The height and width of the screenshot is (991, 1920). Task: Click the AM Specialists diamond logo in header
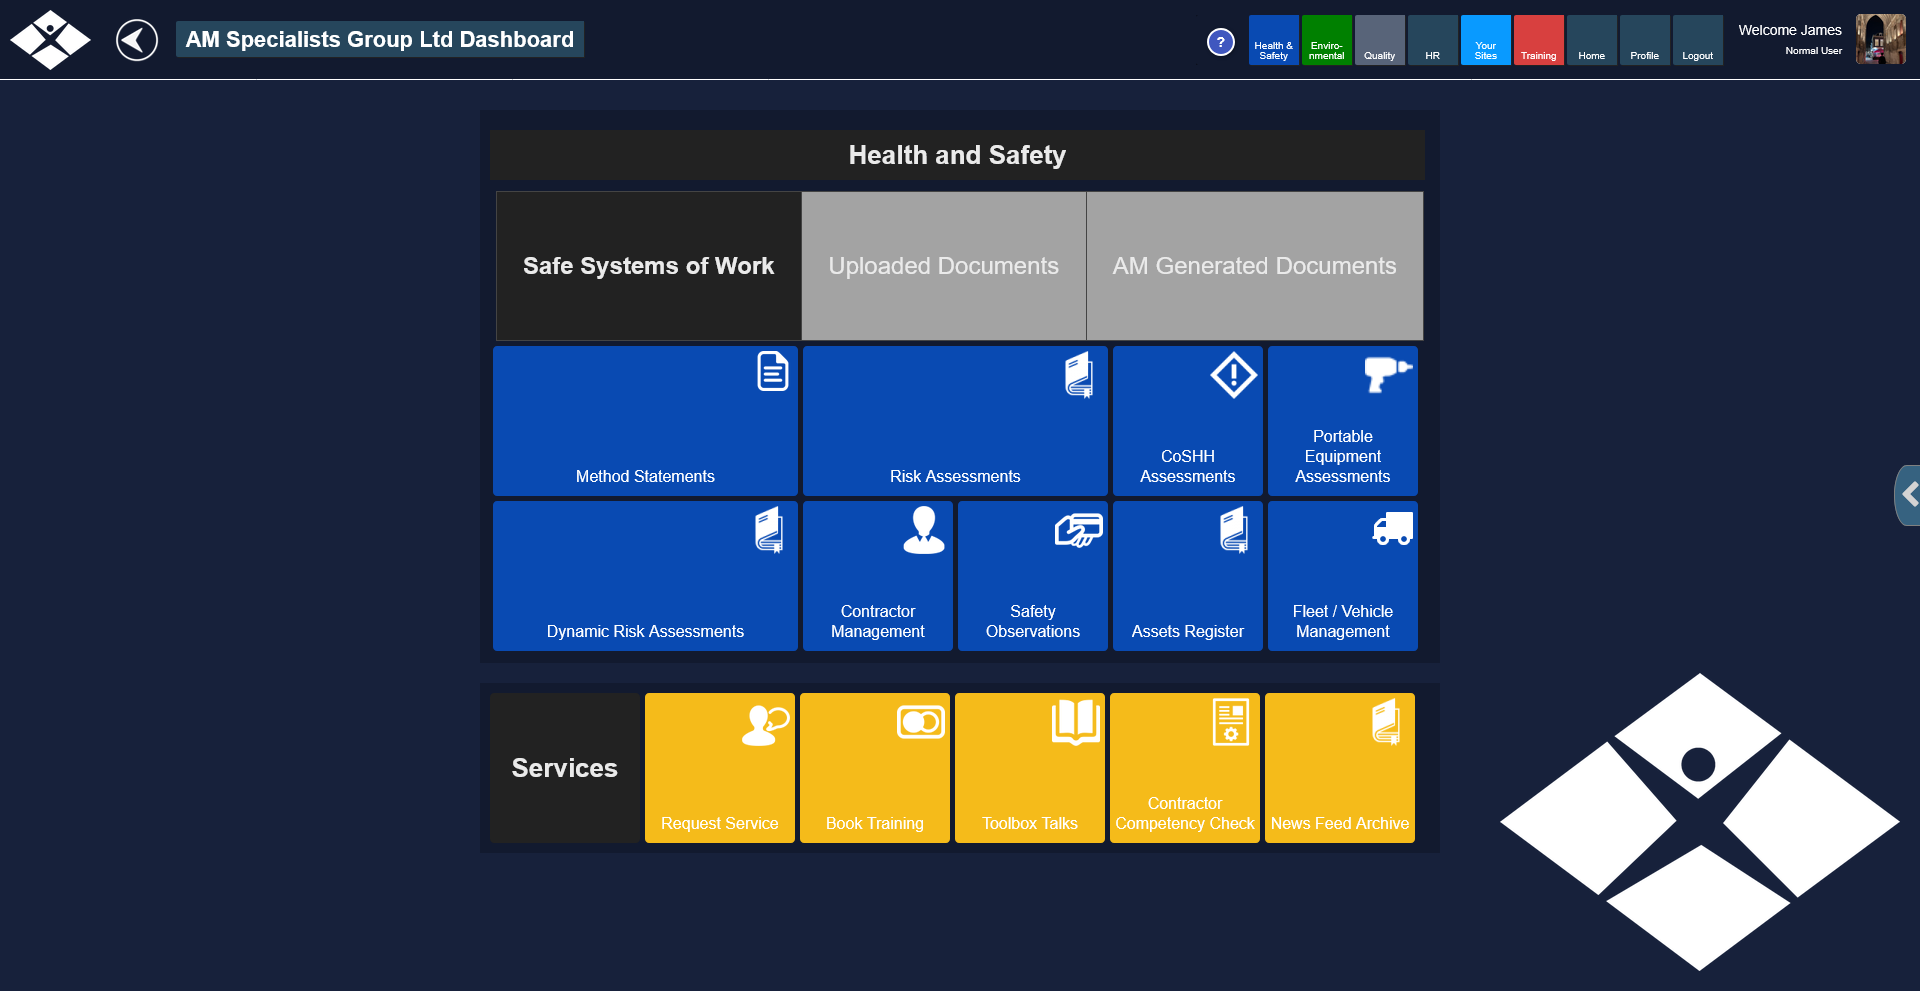pyautogui.click(x=50, y=40)
